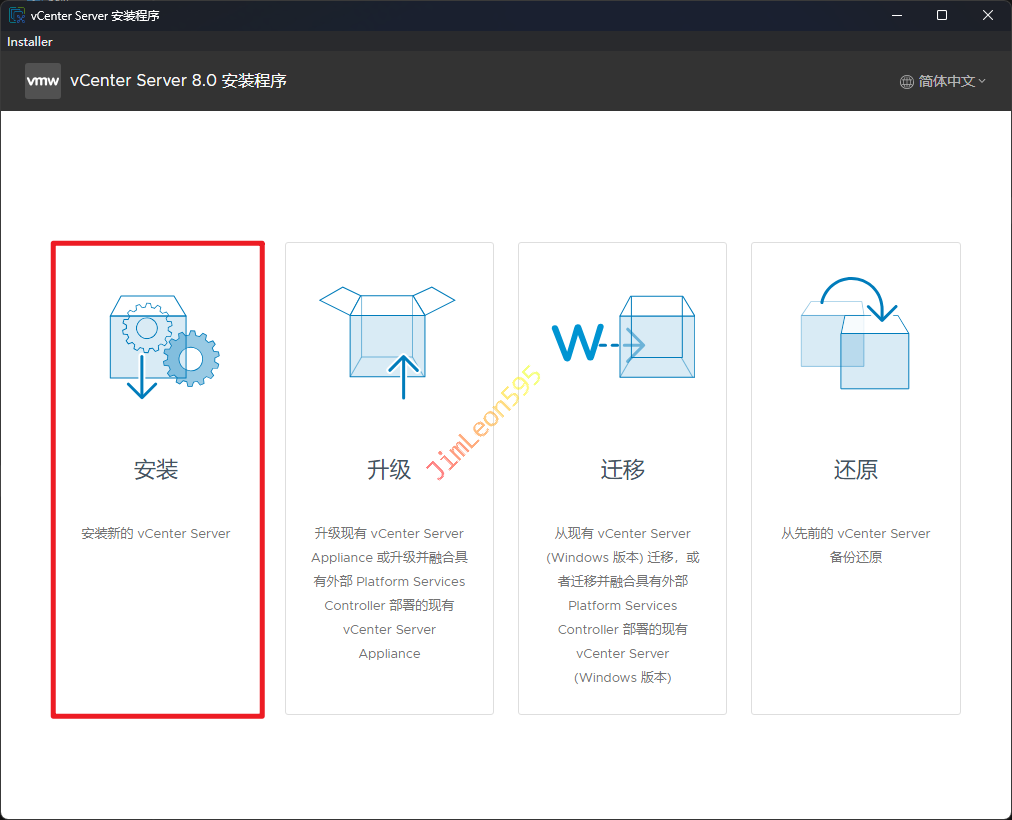The height and width of the screenshot is (820, 1012).
Task: Choose the 升级 heading text
Action: tap(389, 469)
